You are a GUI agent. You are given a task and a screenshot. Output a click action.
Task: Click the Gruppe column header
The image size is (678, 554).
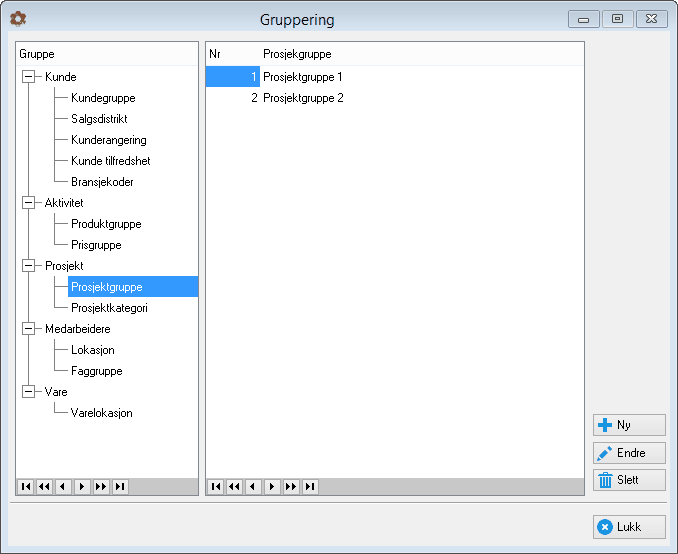pyautogui.click(x=107, y=54)
